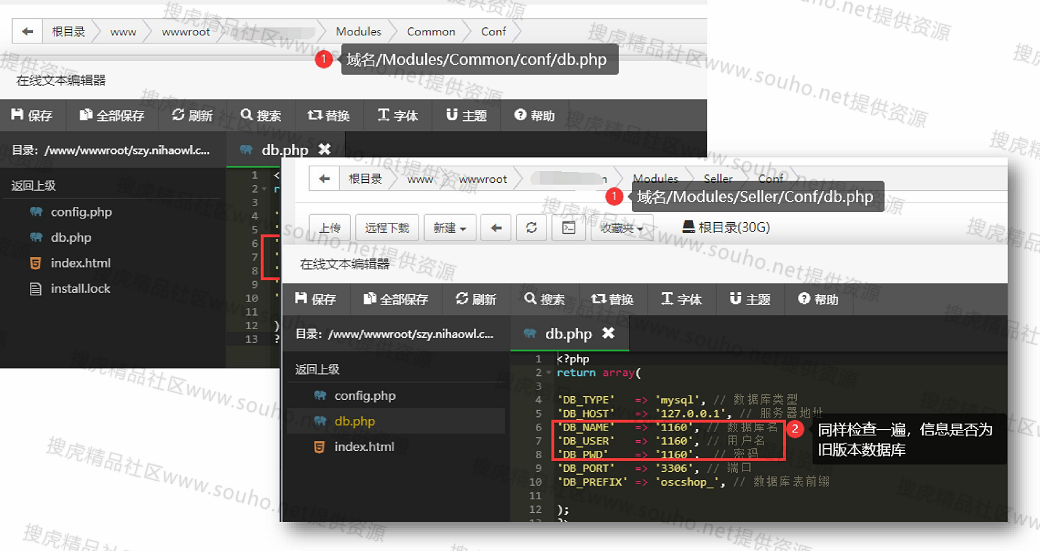
Task: Click '127.0.0.1' host value in code
Action: pos(692,414)
